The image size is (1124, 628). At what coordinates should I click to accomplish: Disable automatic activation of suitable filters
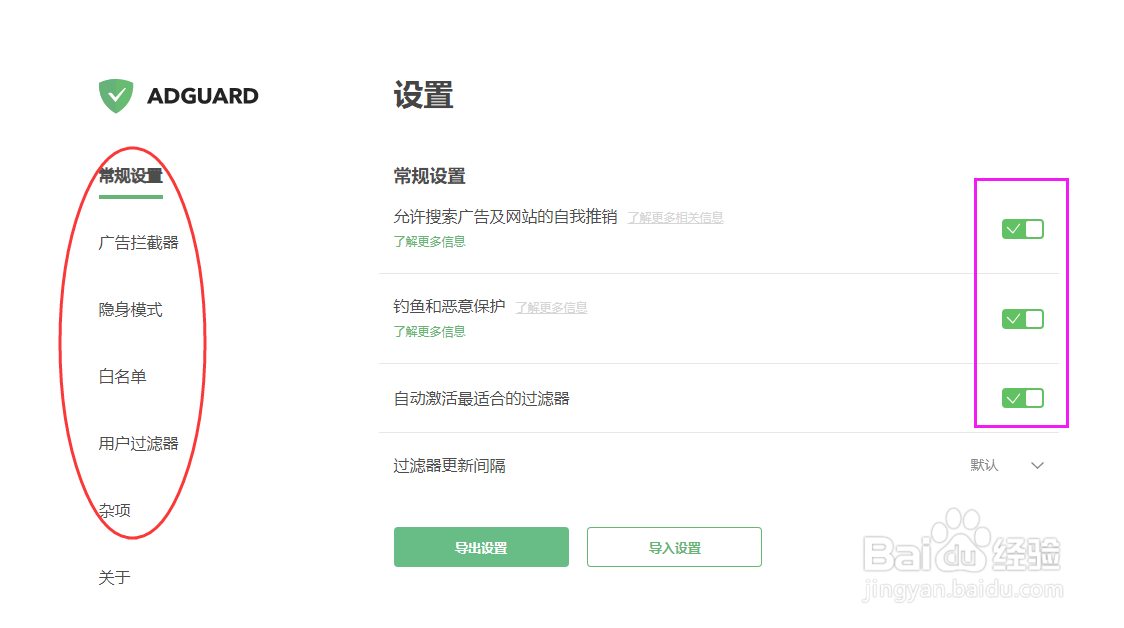(x=1021, y=397)
